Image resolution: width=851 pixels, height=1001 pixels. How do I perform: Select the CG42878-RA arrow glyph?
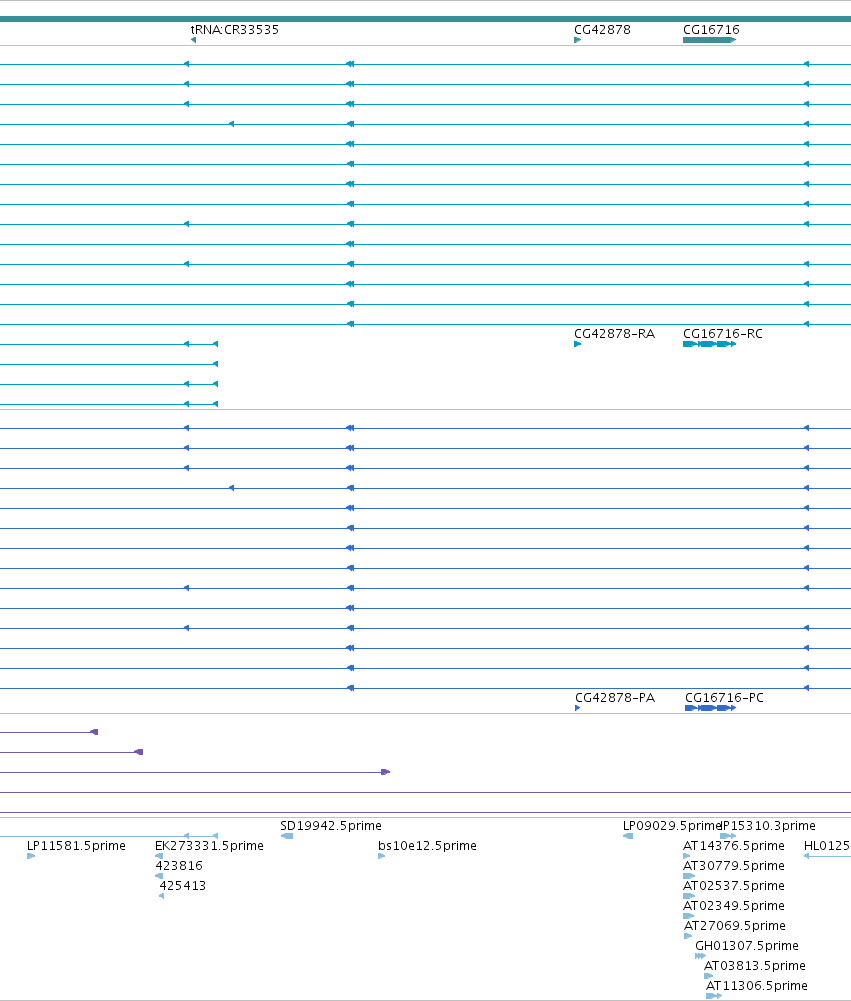(578, 344)
